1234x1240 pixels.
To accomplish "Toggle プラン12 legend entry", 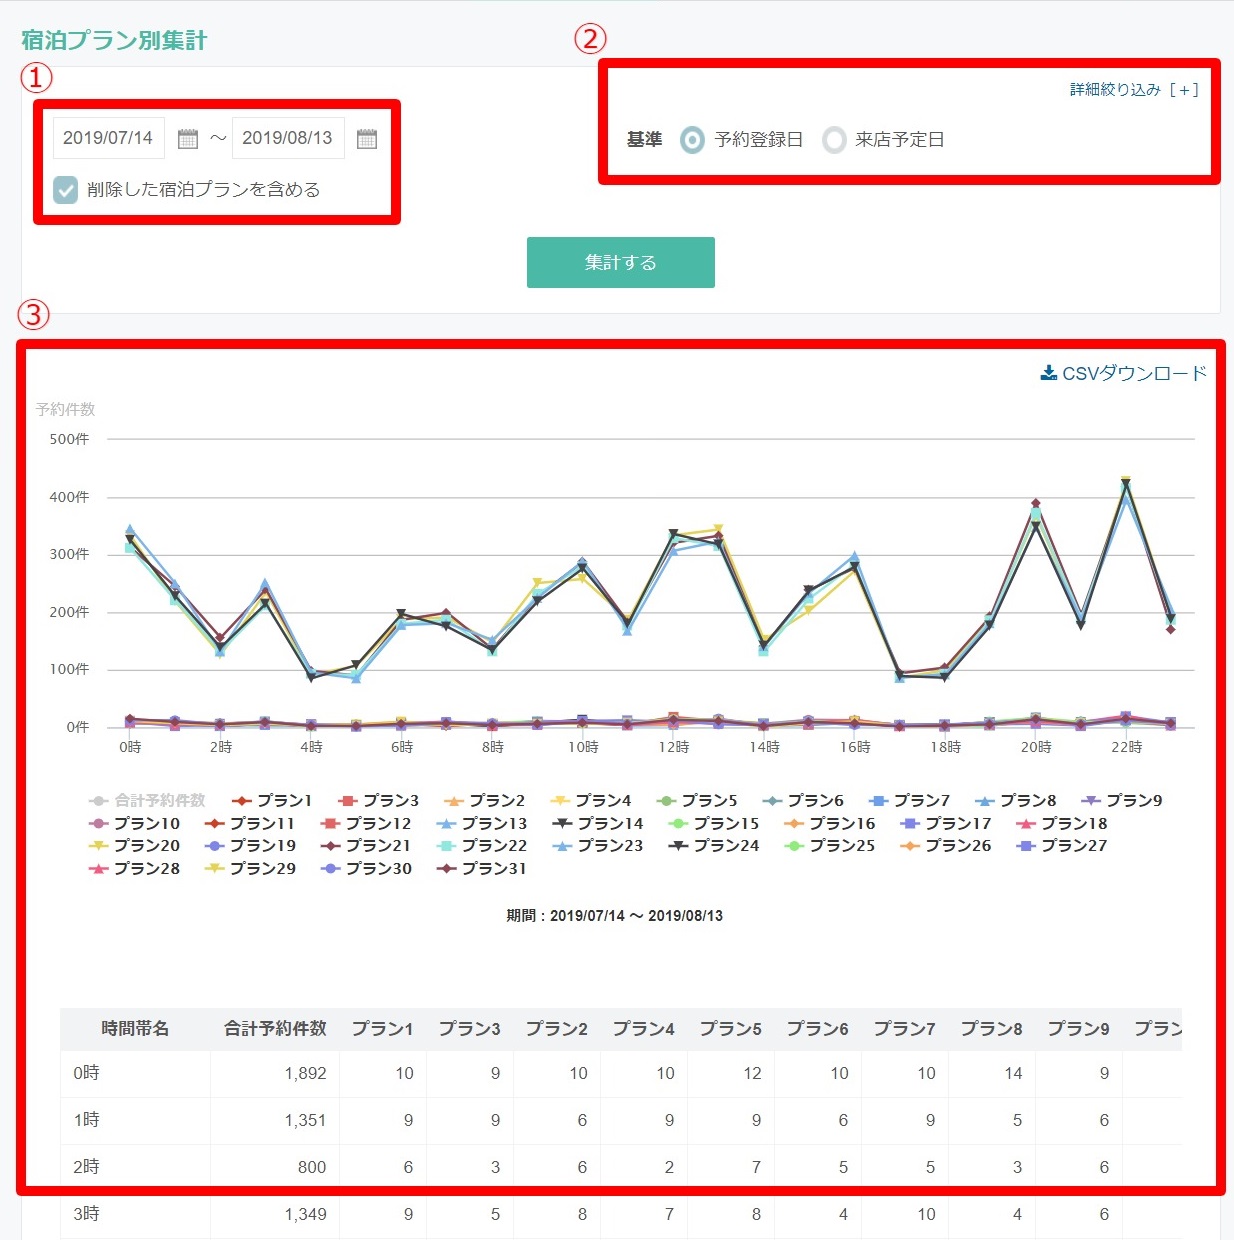I will (366, 823).
